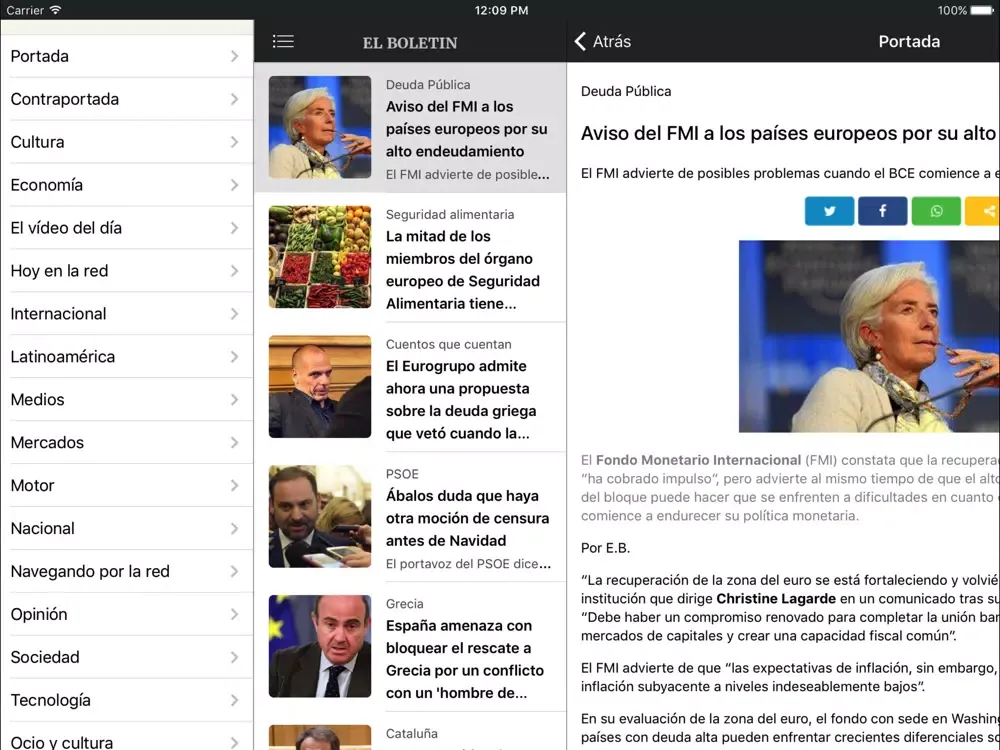Viewport: 1000px width, 750px height.
Task: Tap the 'Por E.B.' byline
Action: [605, 548]
